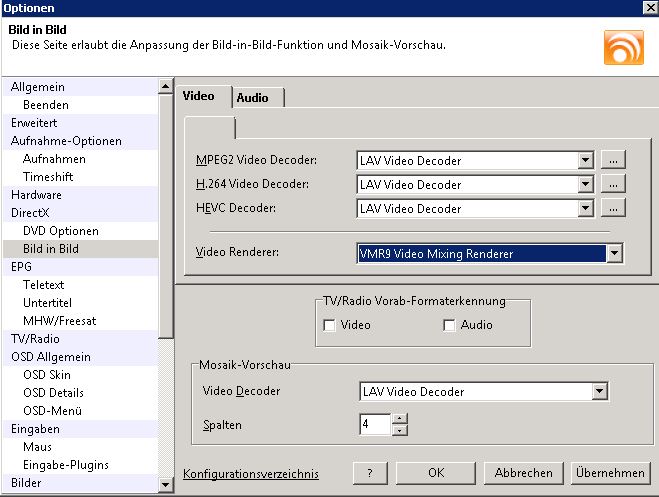Click the question mark help button
The image size is (659, 497).
click(369, 473)
